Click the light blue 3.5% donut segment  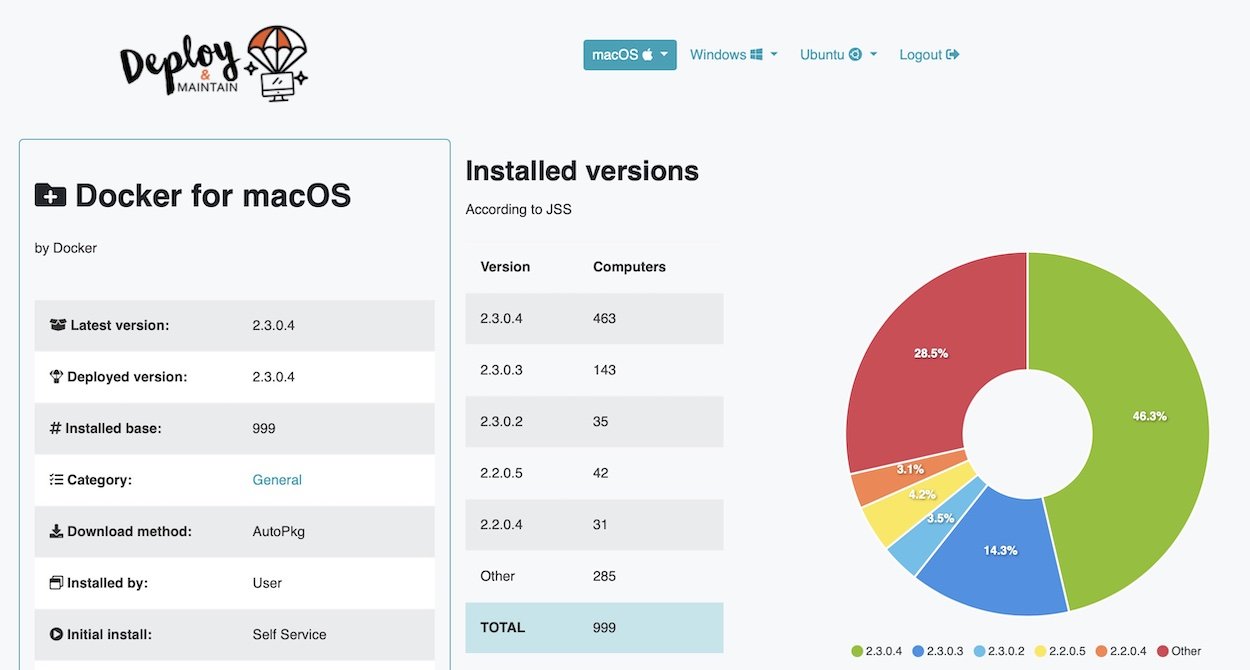click(938, 519)
